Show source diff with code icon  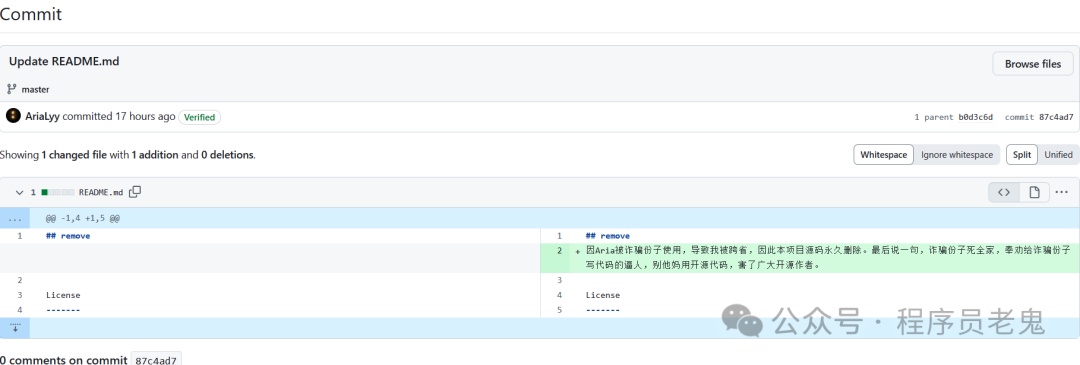pos(1004,193)
